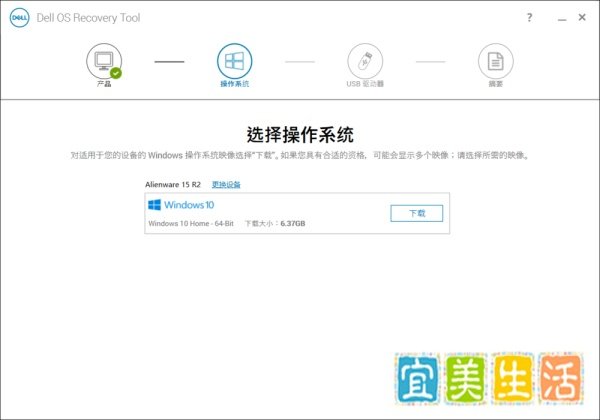
Task: Select the 操作系统 Windows step icon
Action: [x=235, y=61]
